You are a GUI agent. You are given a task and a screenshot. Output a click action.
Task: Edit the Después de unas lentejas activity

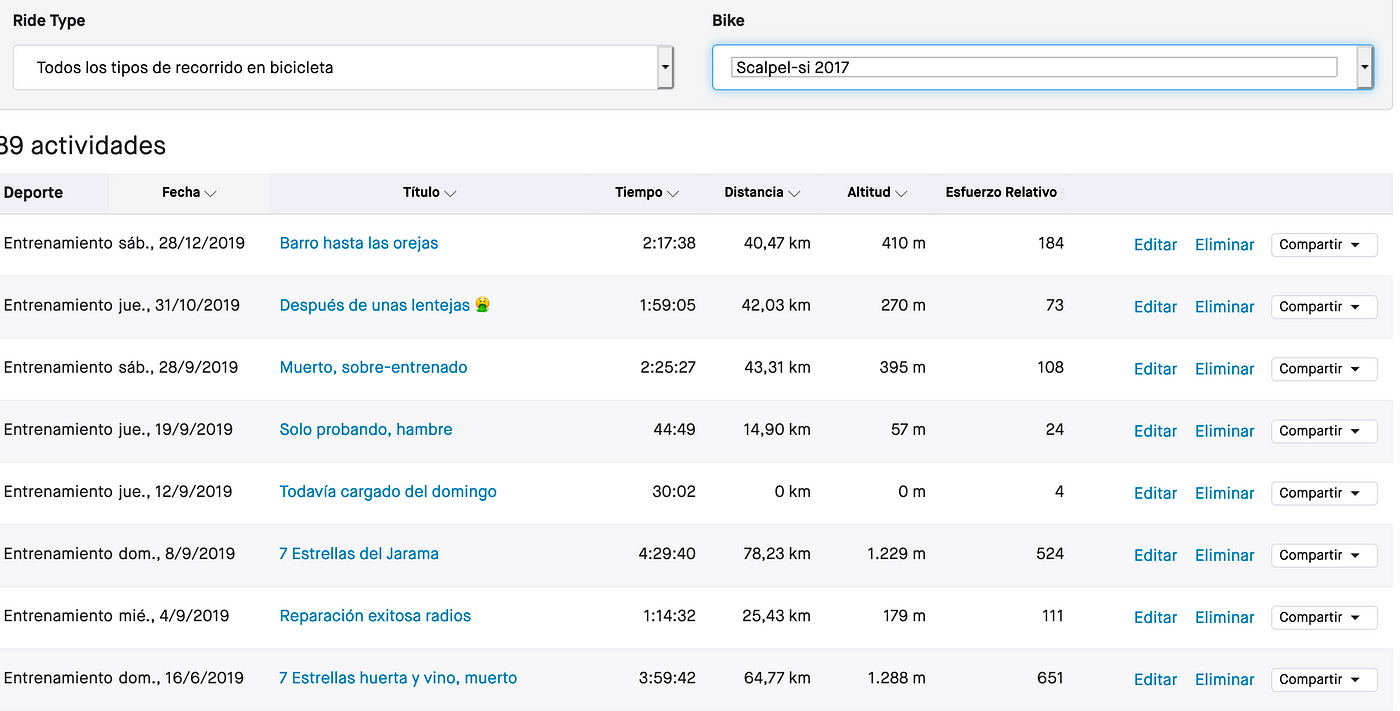click(1155, 306)
